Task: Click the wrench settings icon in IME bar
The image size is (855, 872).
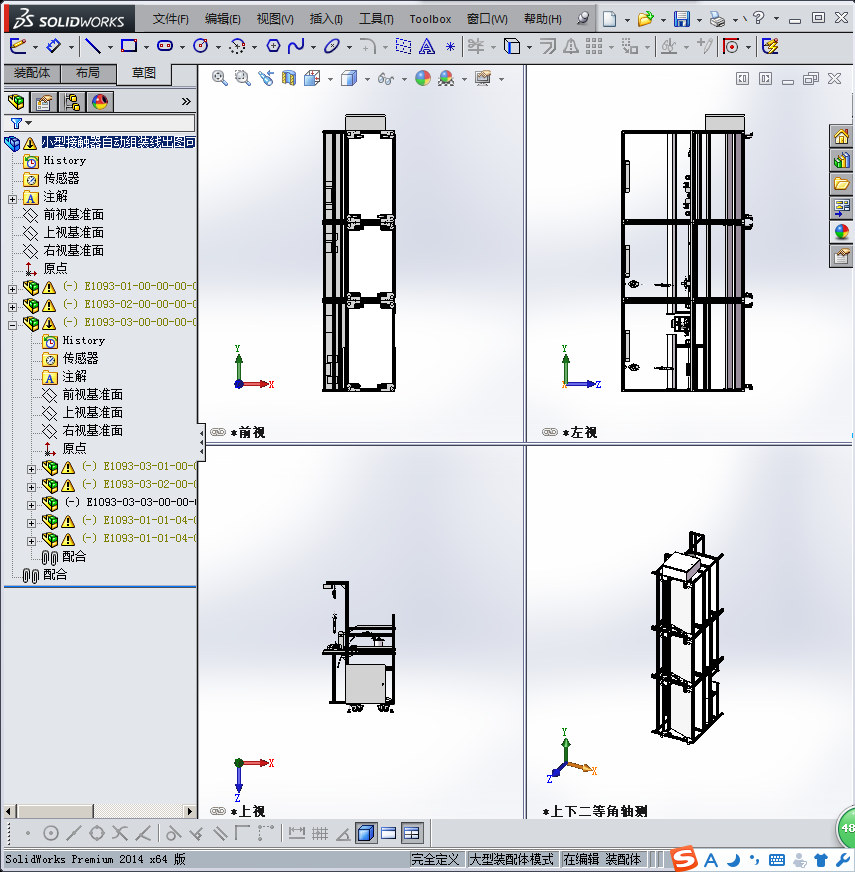Action: [x=843, y=860]
